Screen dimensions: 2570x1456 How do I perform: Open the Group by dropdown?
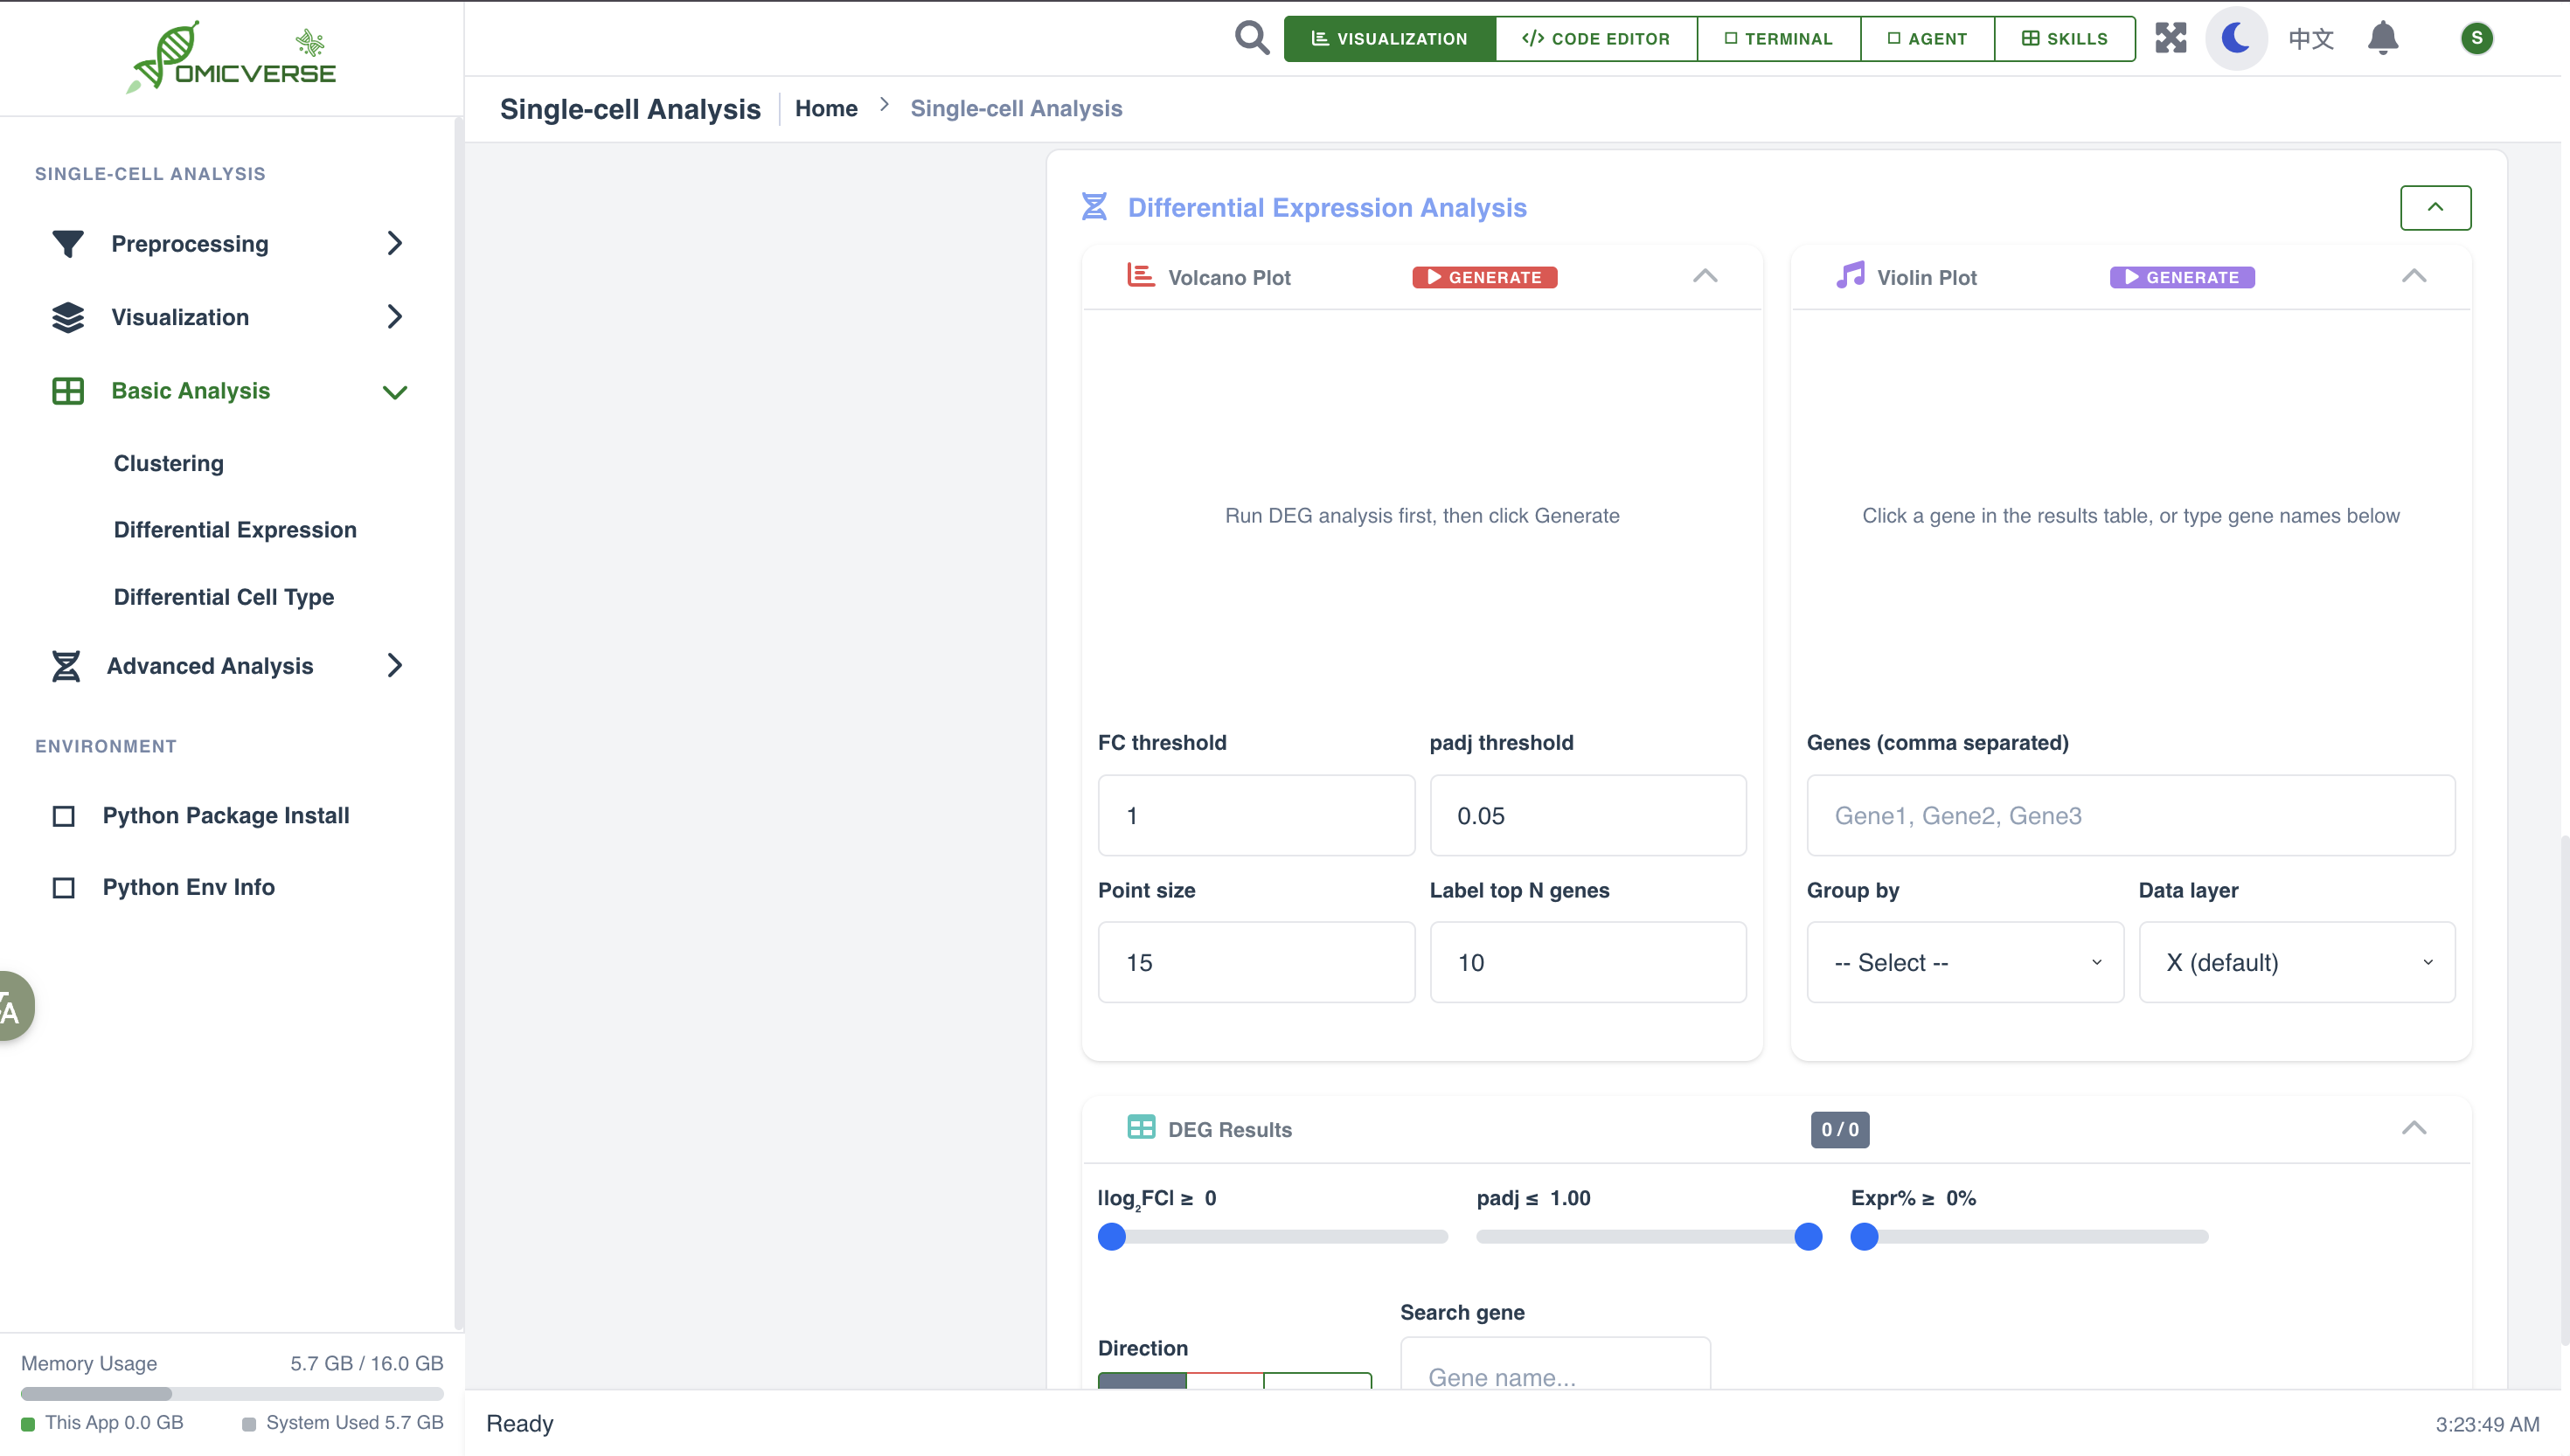point(1964,962)
